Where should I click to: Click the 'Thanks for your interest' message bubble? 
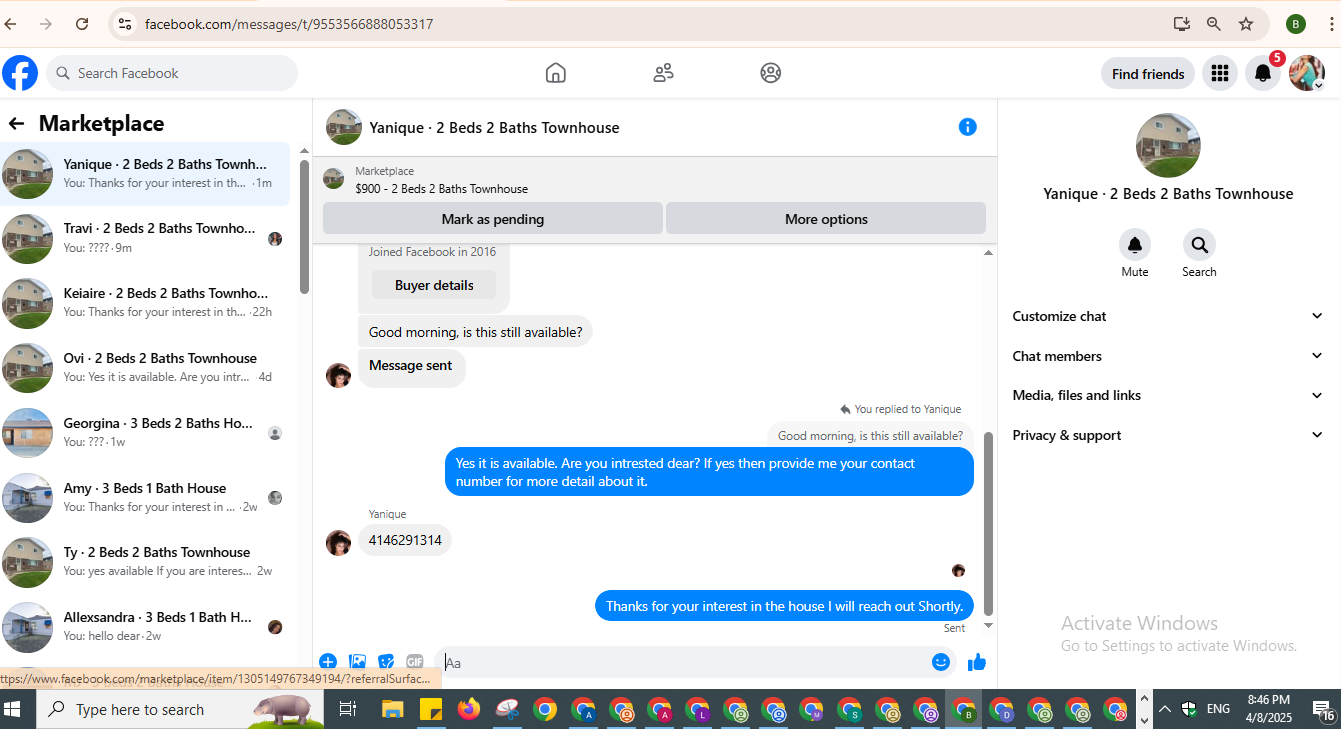point(784,606)
